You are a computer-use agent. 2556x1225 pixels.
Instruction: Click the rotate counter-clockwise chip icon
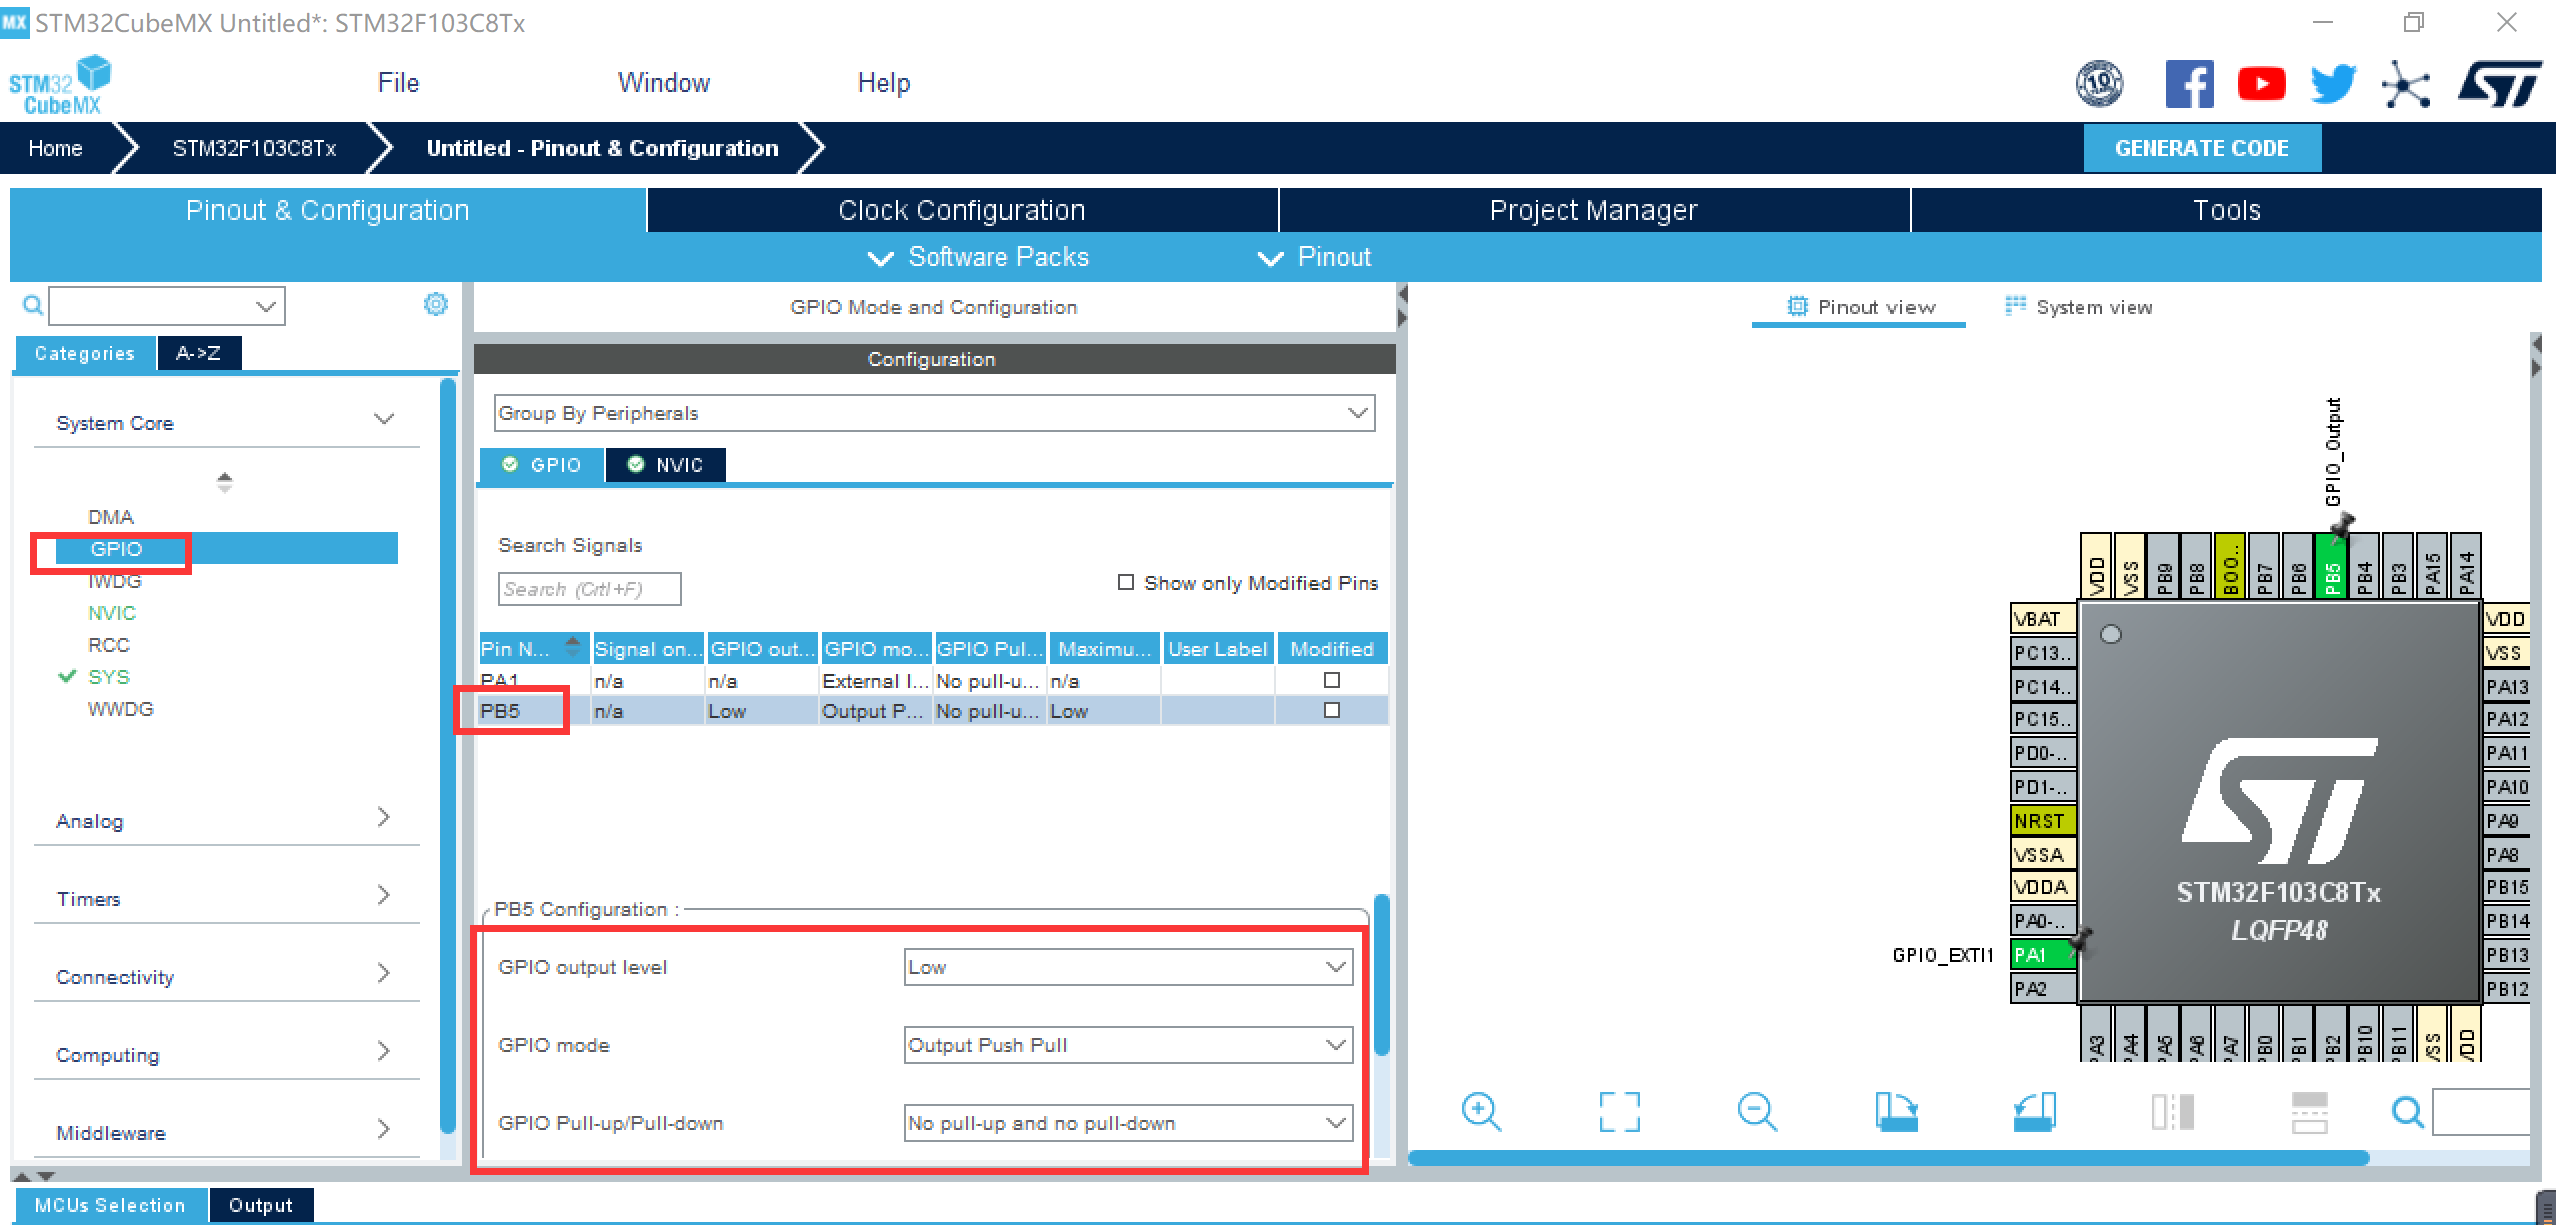pyautogui.click(x=2034, y=1112)
